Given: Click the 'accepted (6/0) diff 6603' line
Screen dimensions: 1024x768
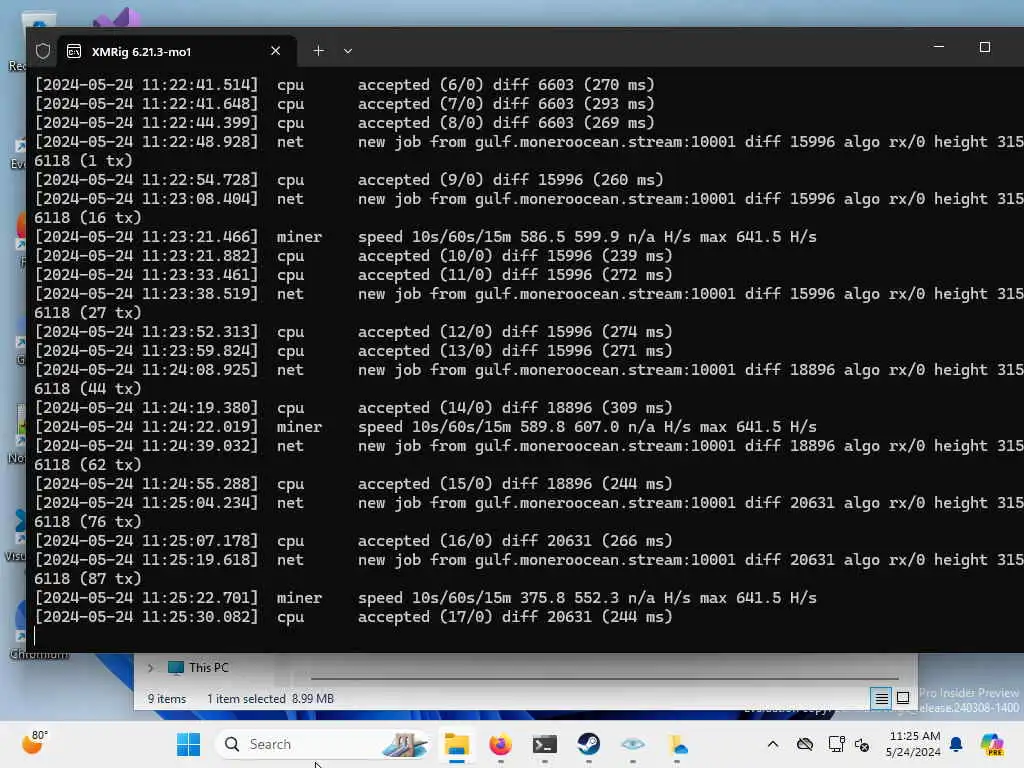Looking at the screenshot, I should coord(345,84).
